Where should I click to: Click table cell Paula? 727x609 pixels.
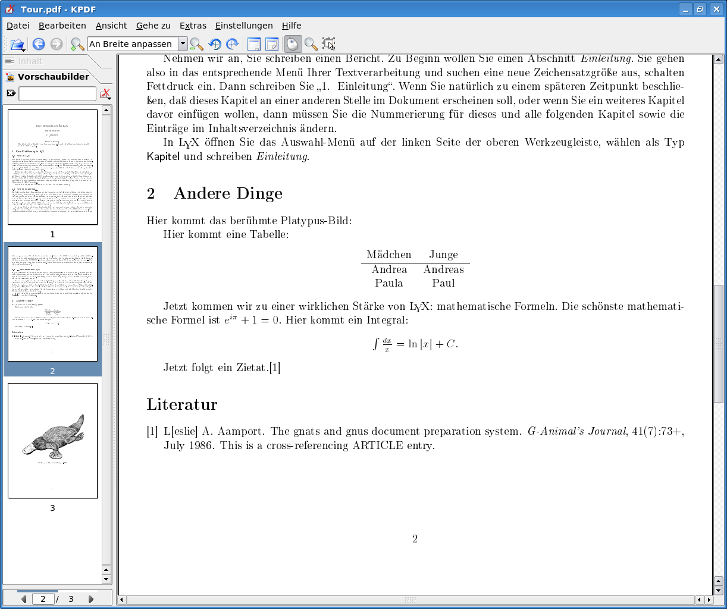389,283
